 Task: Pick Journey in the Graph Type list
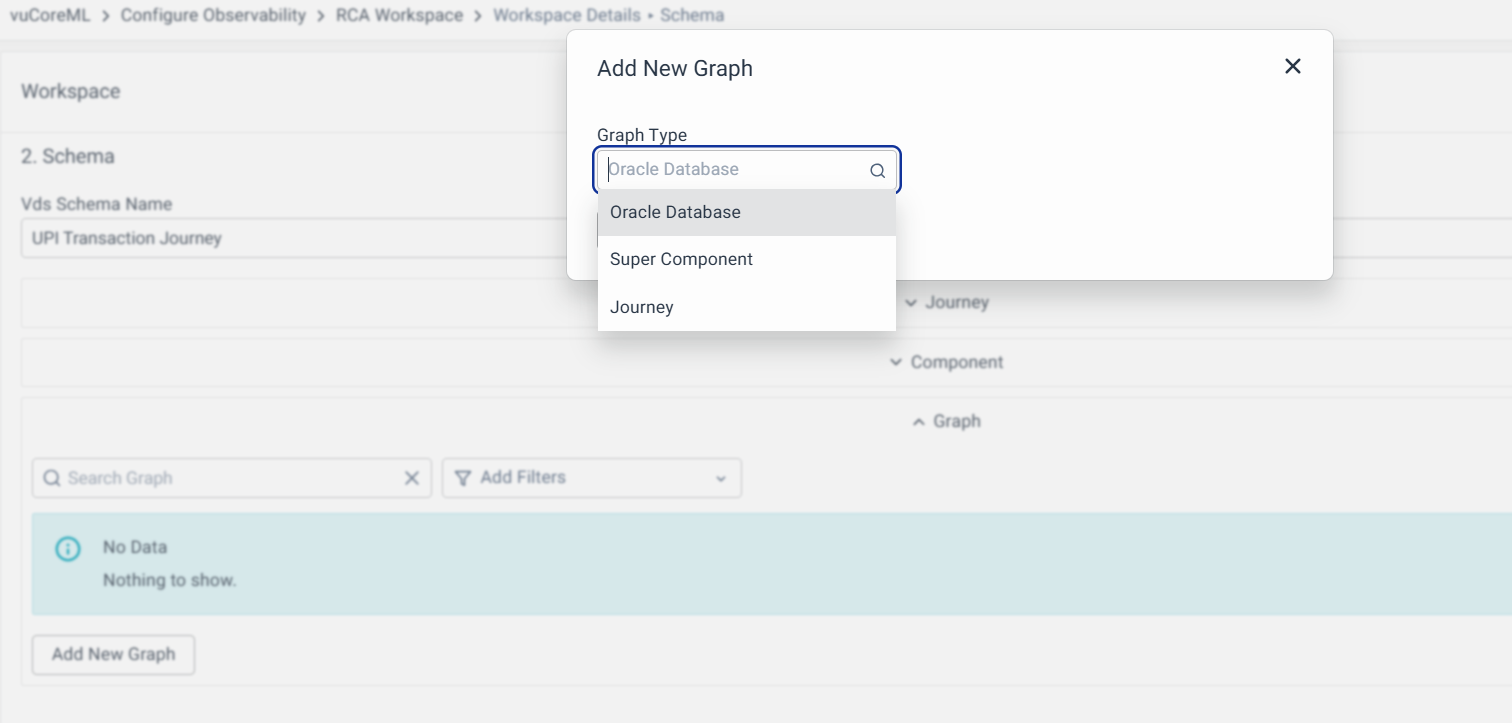click(x=641, y=307)
